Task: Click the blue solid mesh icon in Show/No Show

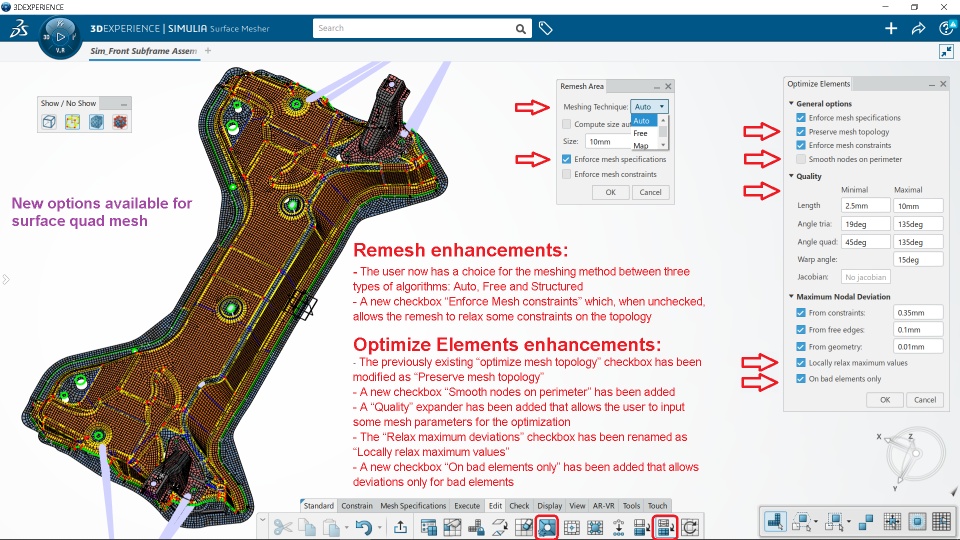Action: [96, 122]
